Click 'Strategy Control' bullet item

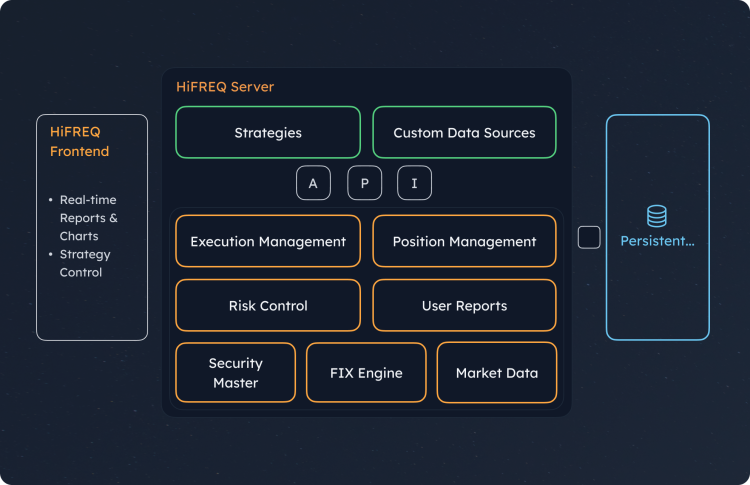[x=85, y=263]
